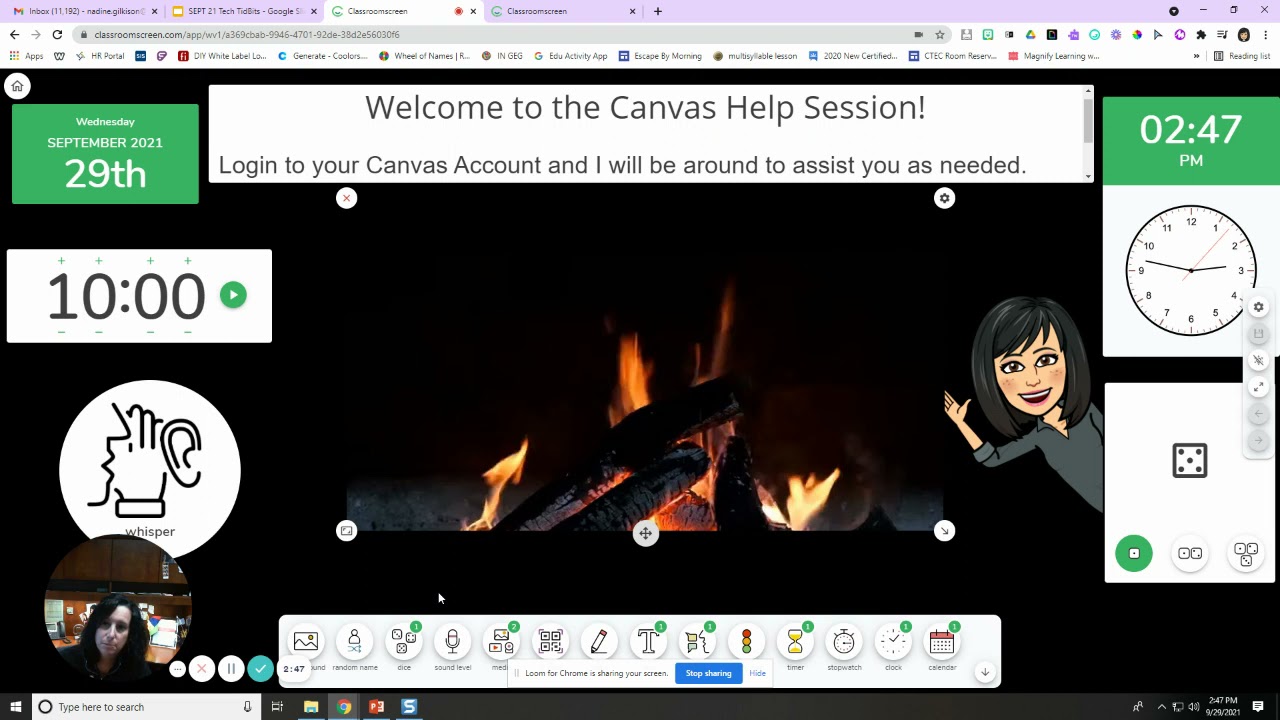Bookmark this page with the star icon
Viewport: 1280px width, 720px height.
click(x=940, y=34)
